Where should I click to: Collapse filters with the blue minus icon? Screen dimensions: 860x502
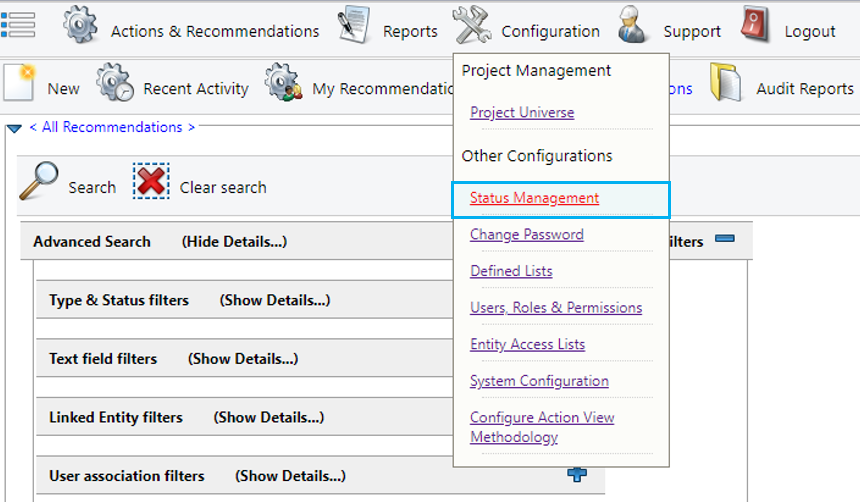tap(725, 238)
